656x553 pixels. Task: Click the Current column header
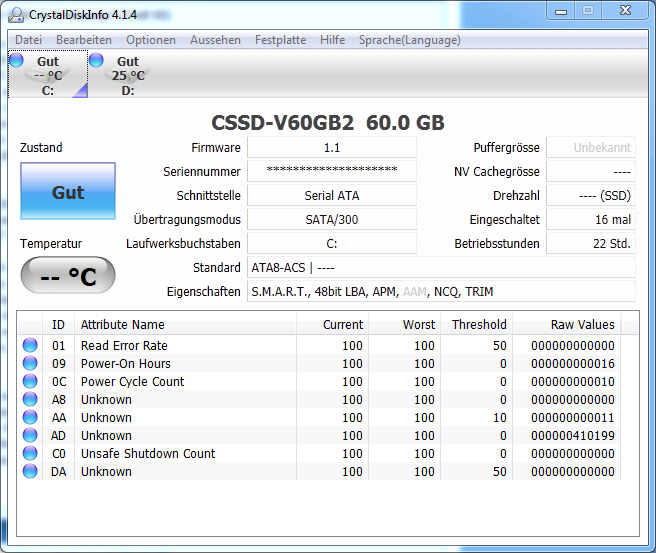pos(333,325)
